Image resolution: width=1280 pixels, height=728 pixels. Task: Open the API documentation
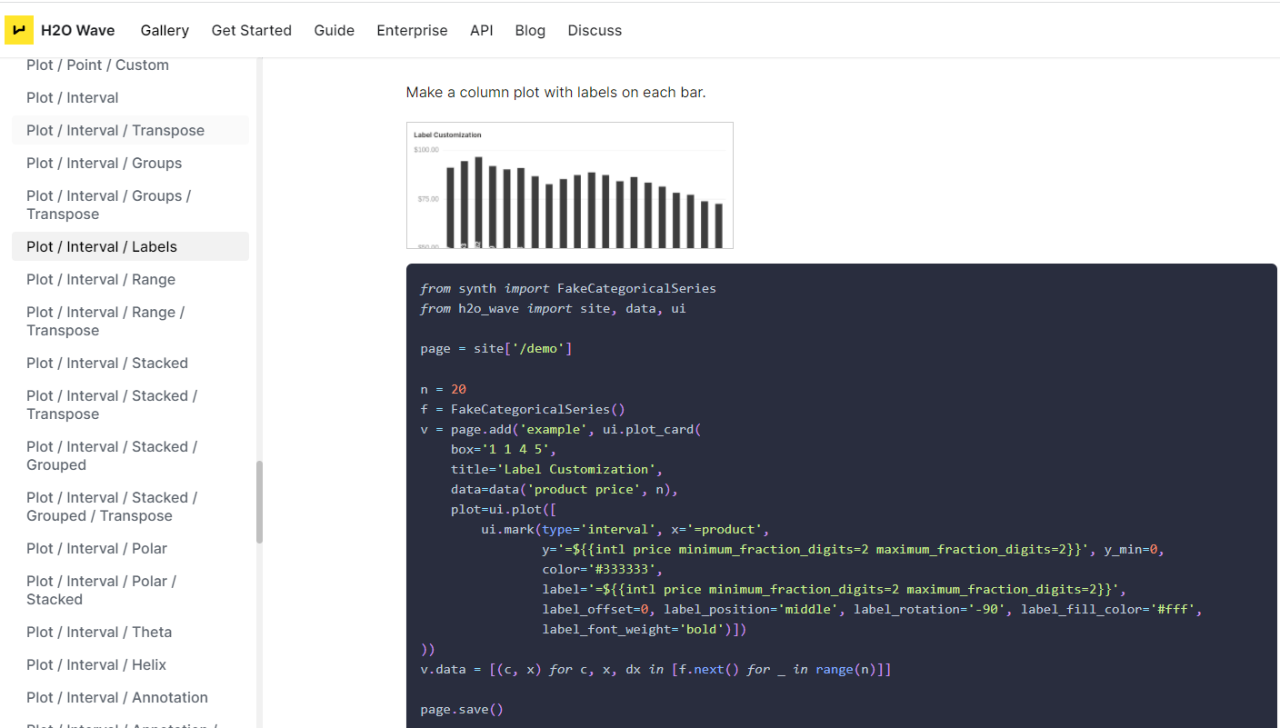[481, 30]
